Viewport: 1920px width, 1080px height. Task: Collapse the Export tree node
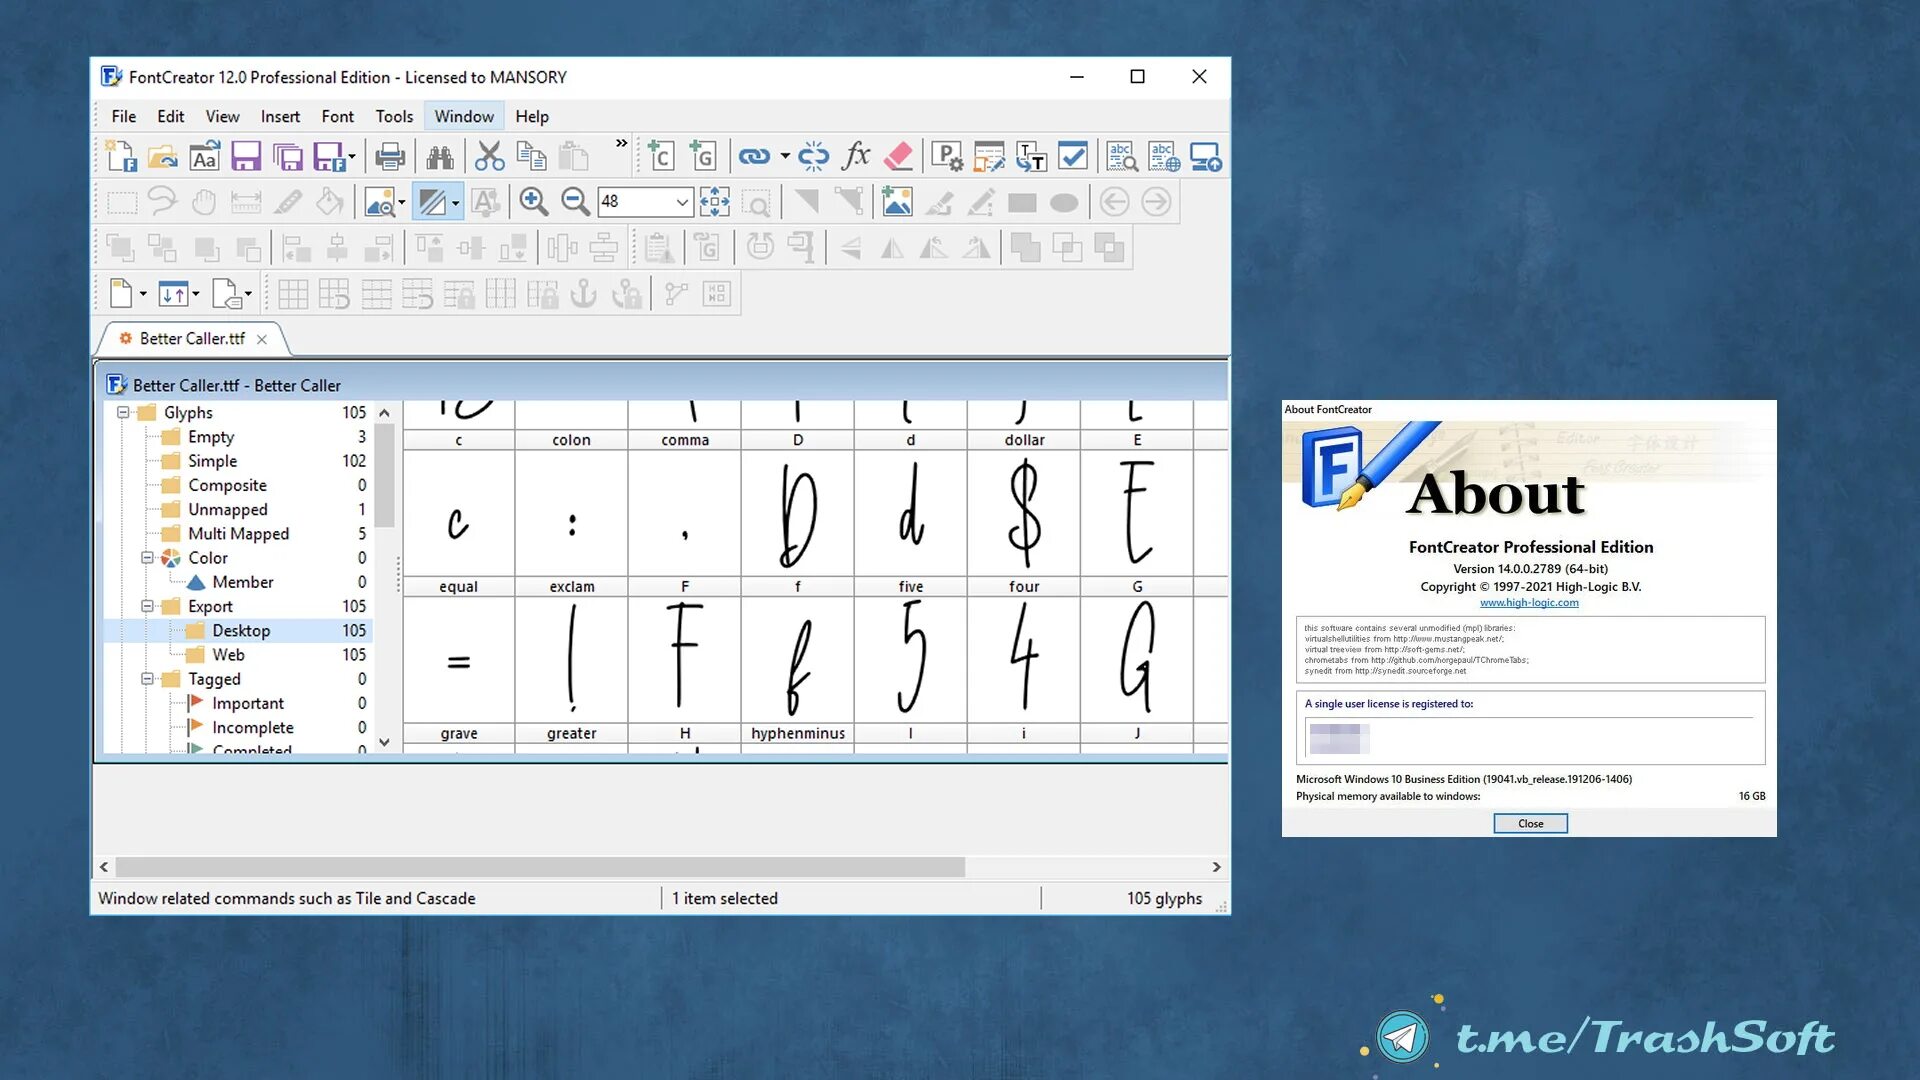147,606
